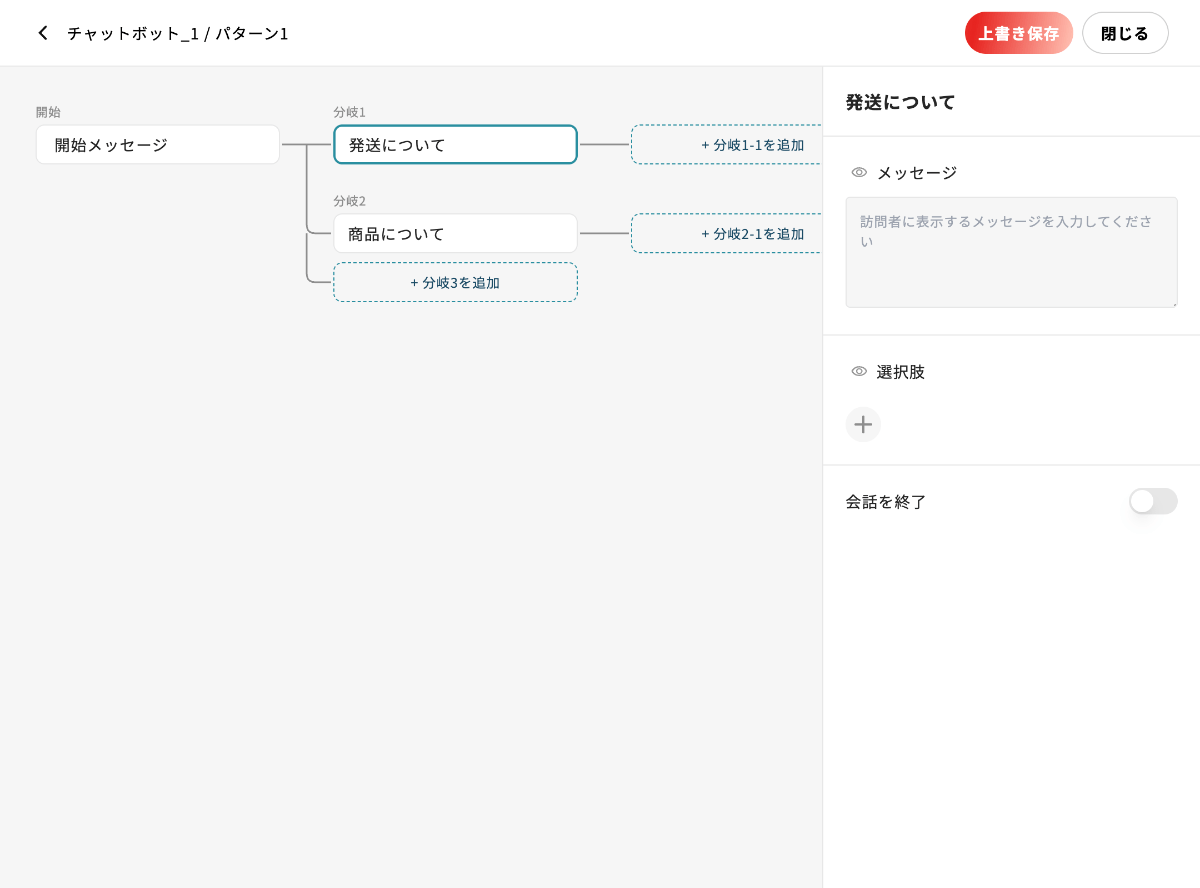
Task: Click the 分岐2 label
Action: [349, 200]
